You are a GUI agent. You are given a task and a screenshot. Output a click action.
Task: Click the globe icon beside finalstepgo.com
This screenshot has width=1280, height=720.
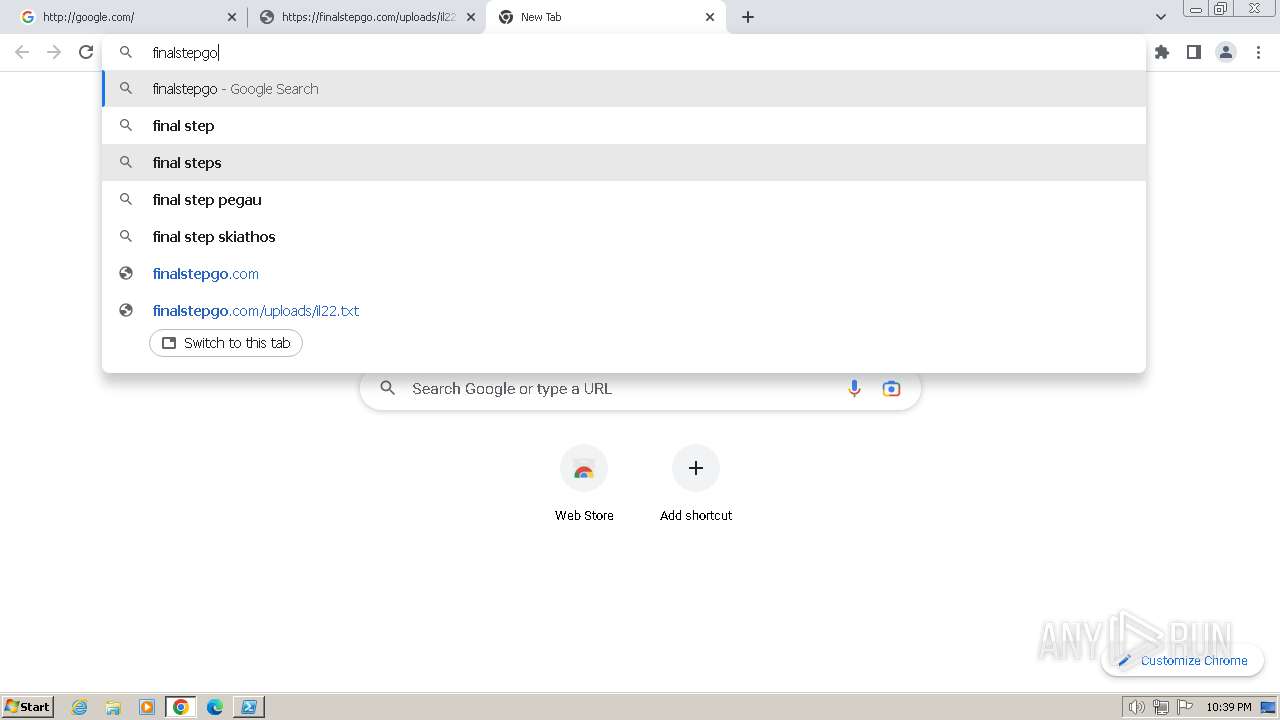click(126, 274)
